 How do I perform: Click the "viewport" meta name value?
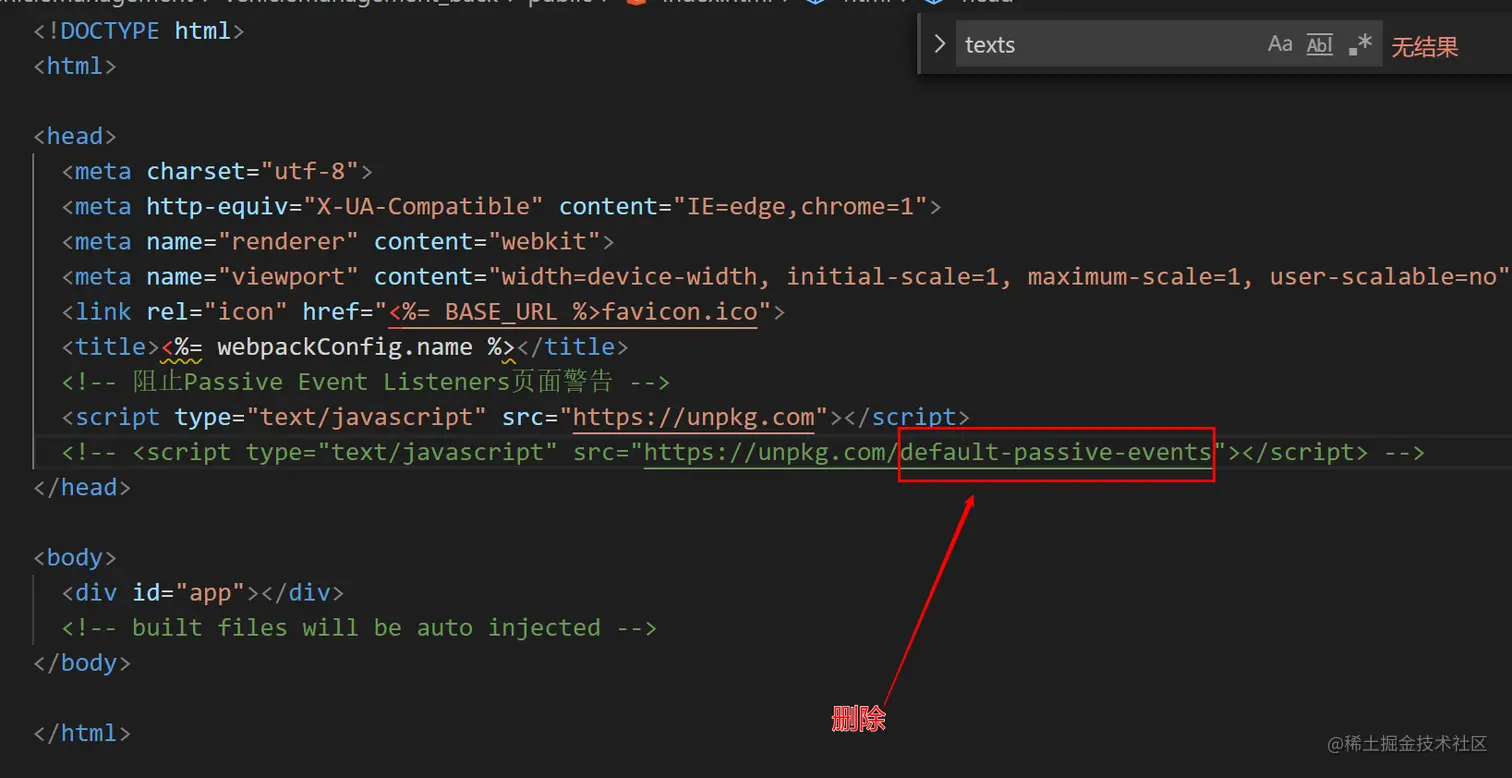tap(289, 276)
